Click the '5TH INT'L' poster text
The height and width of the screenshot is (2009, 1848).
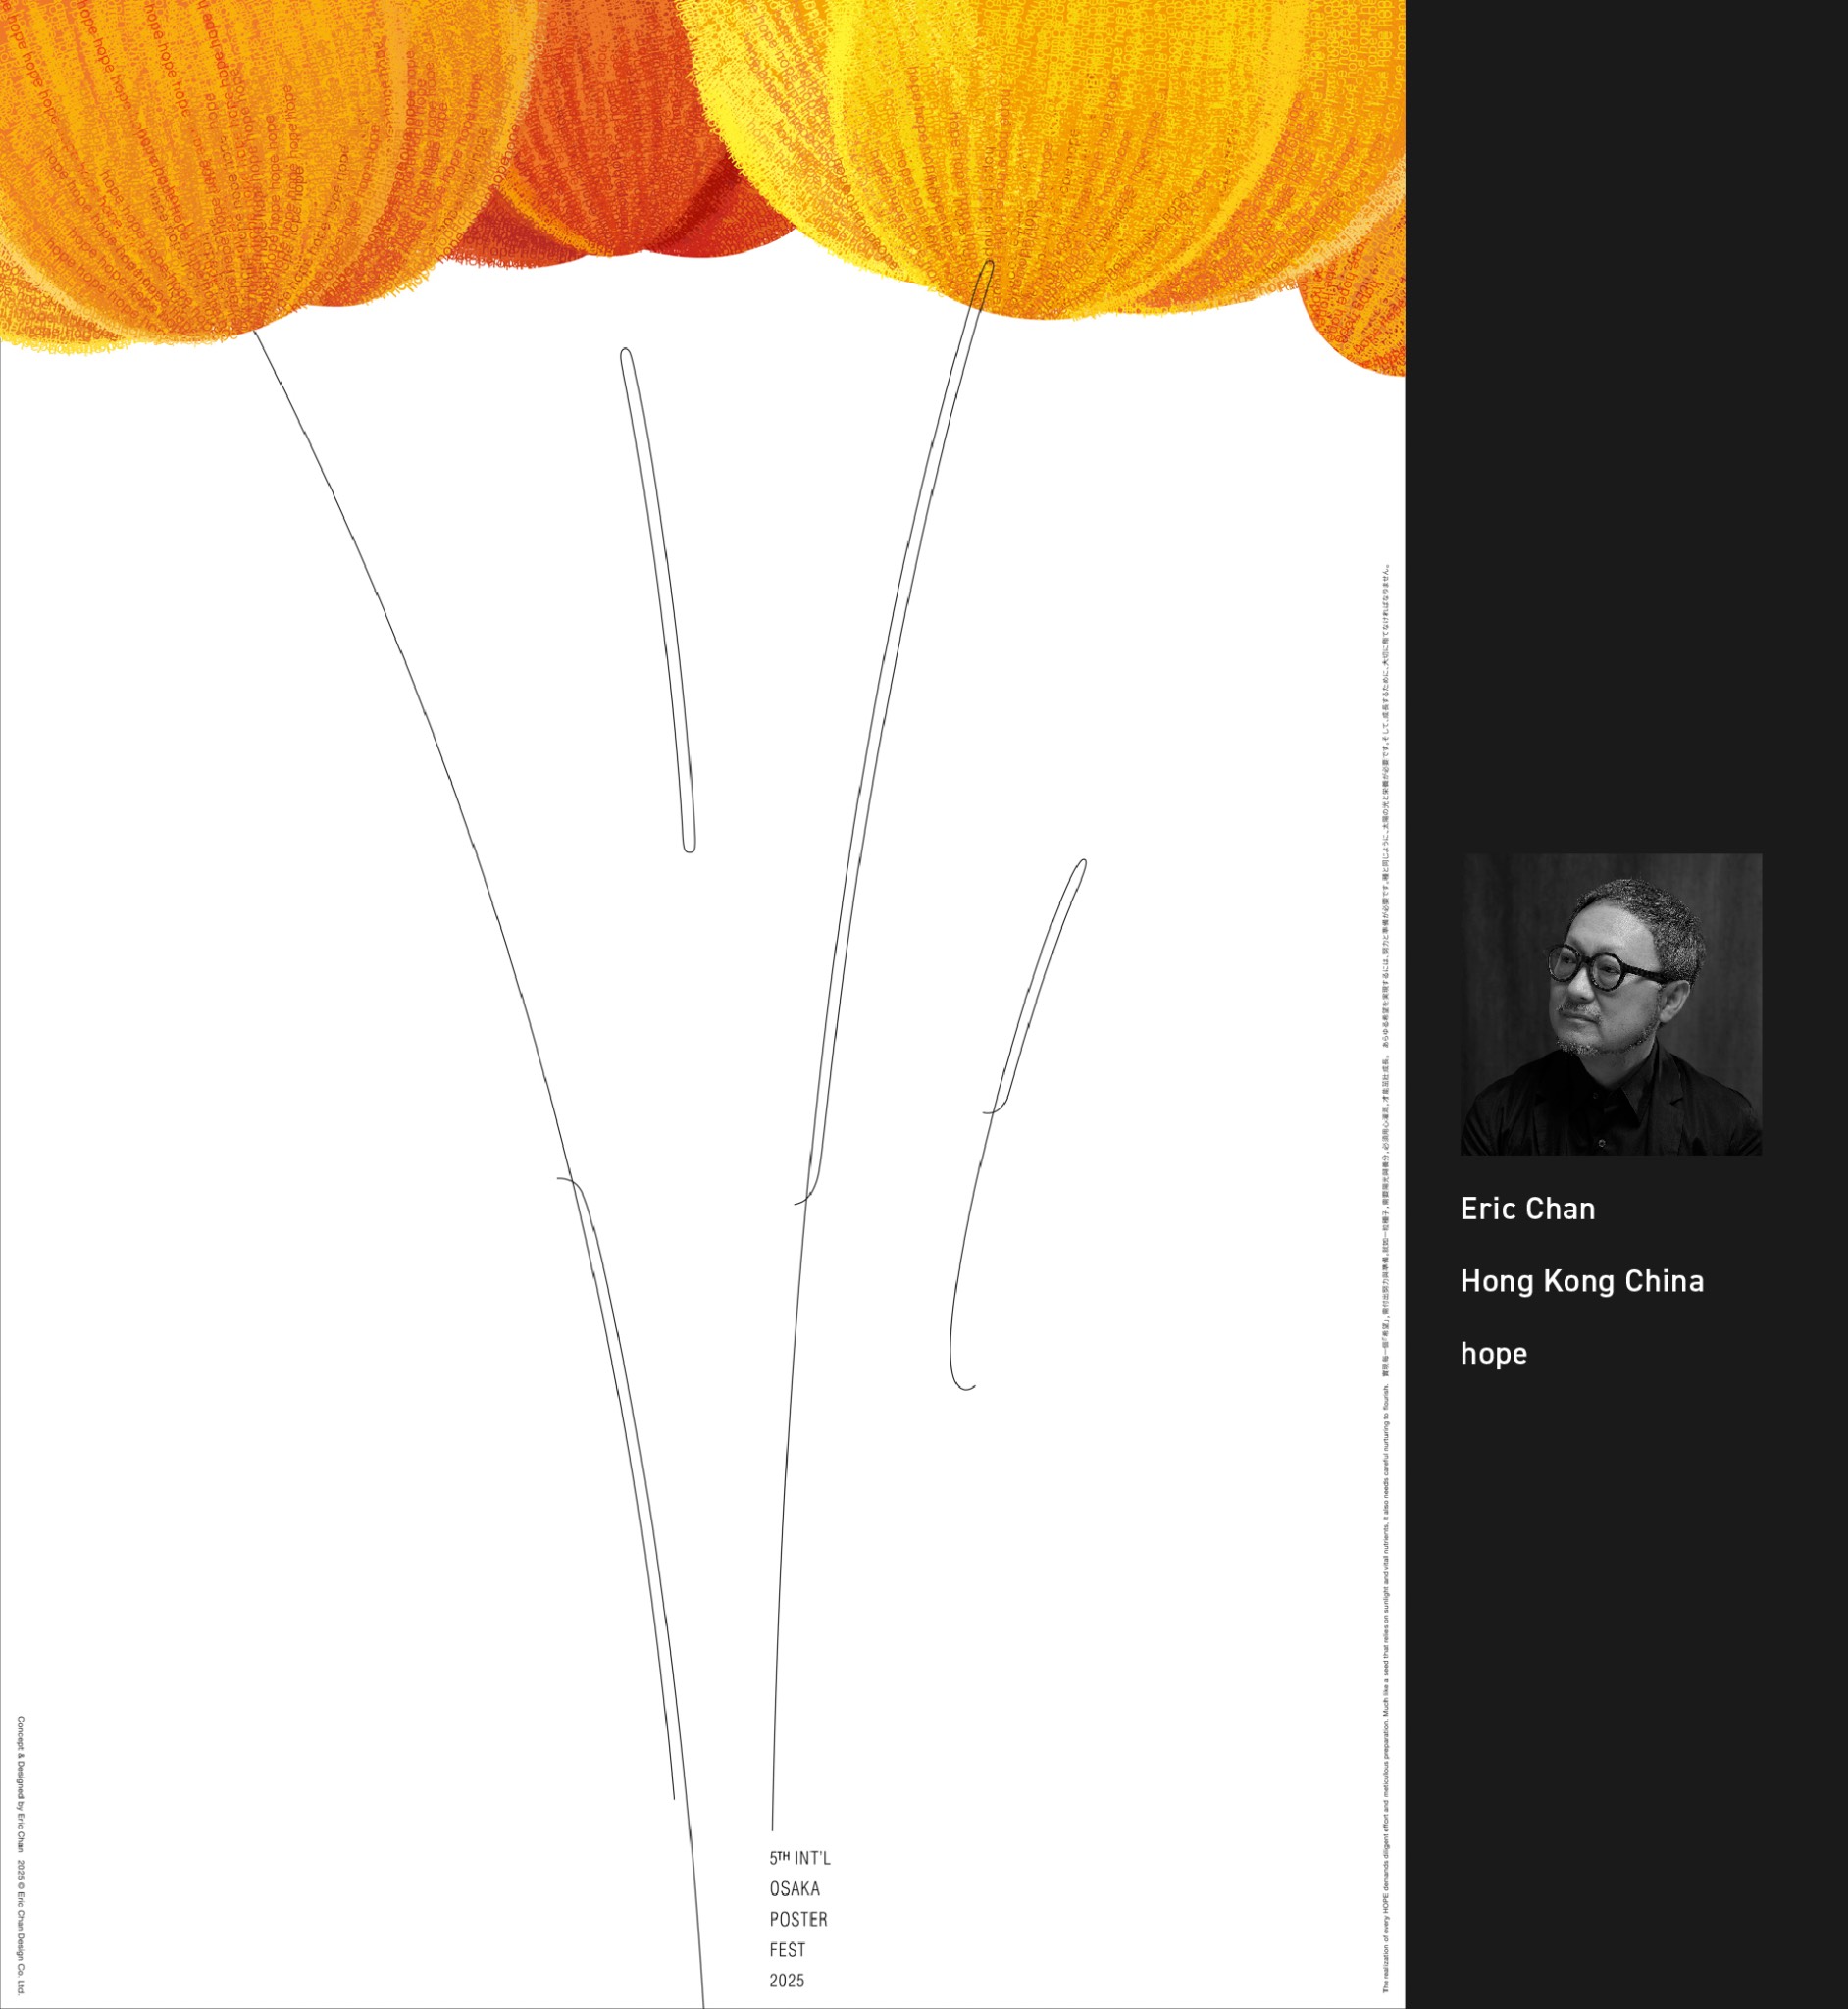(x=799, y=1858)
